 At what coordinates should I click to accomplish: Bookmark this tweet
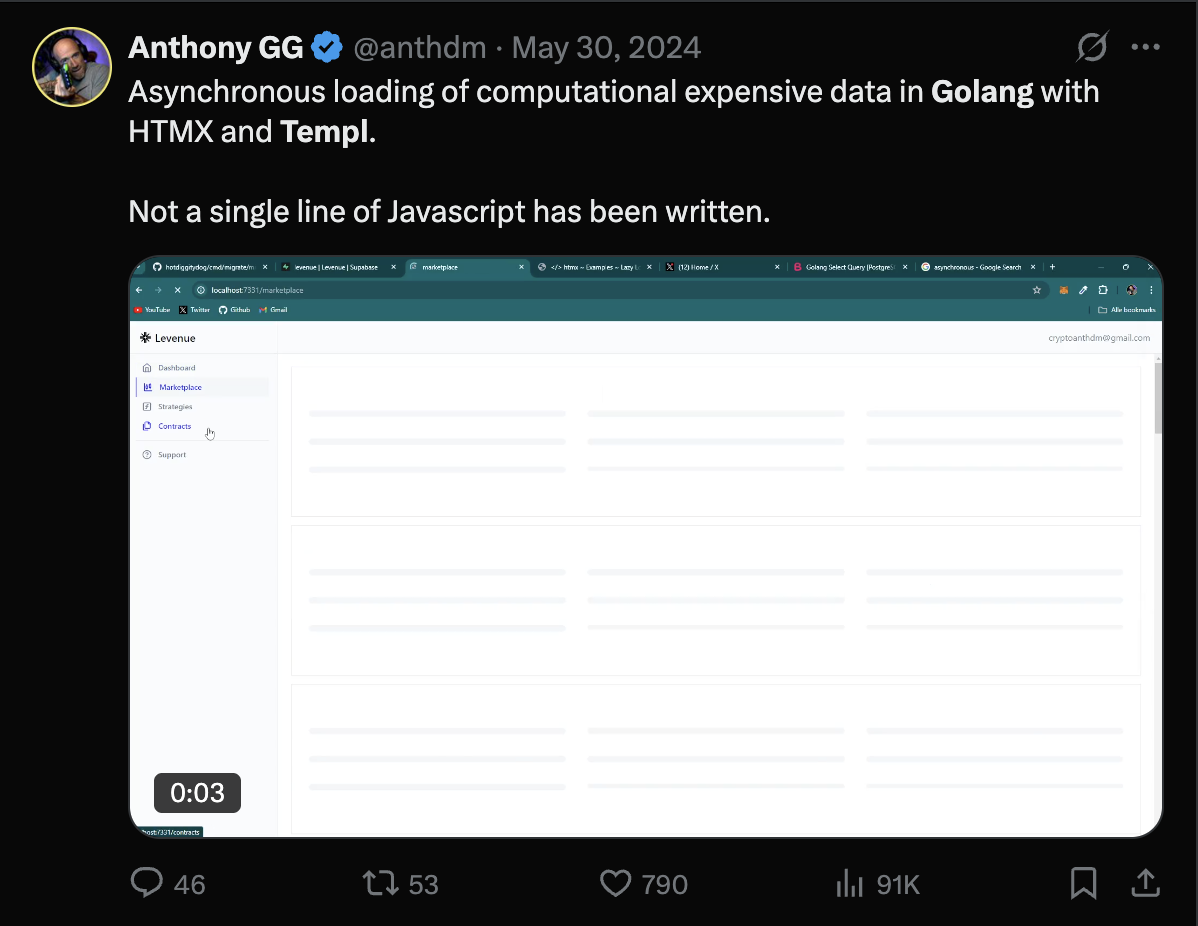(1083, 883)
